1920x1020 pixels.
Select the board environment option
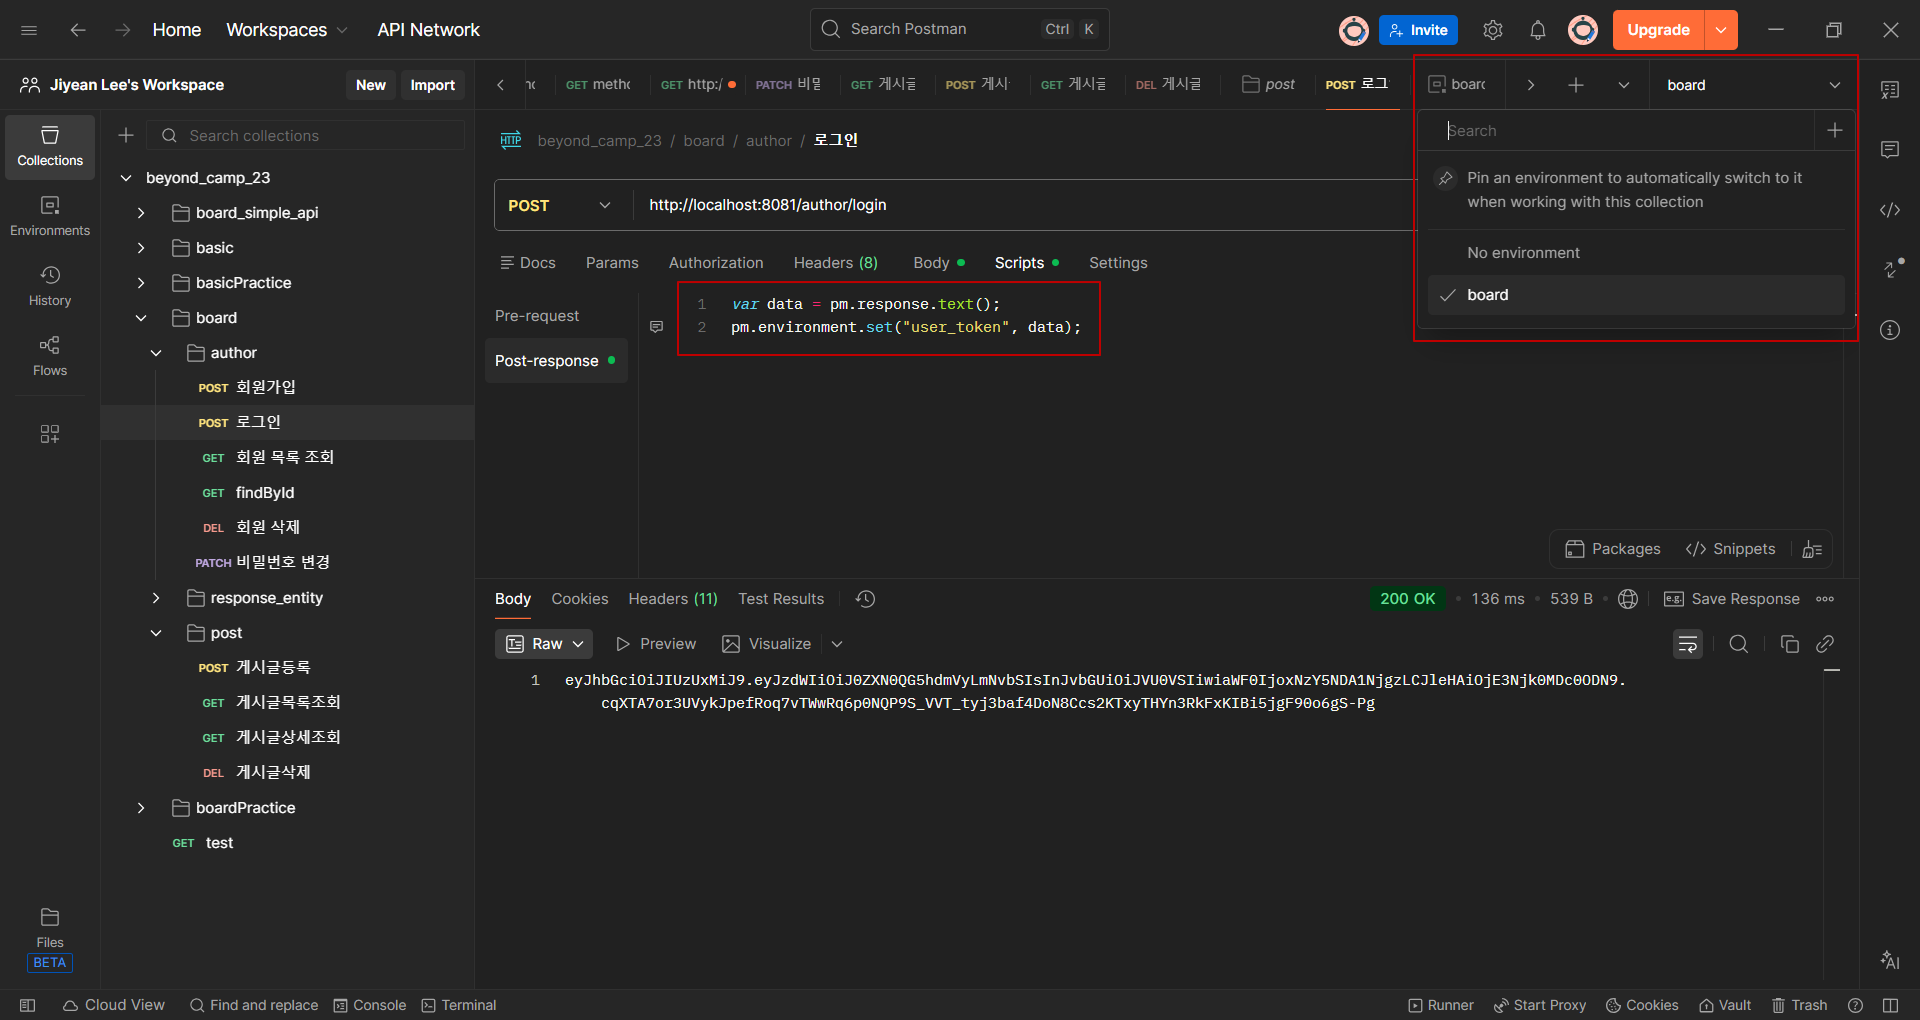point(1636,295)
